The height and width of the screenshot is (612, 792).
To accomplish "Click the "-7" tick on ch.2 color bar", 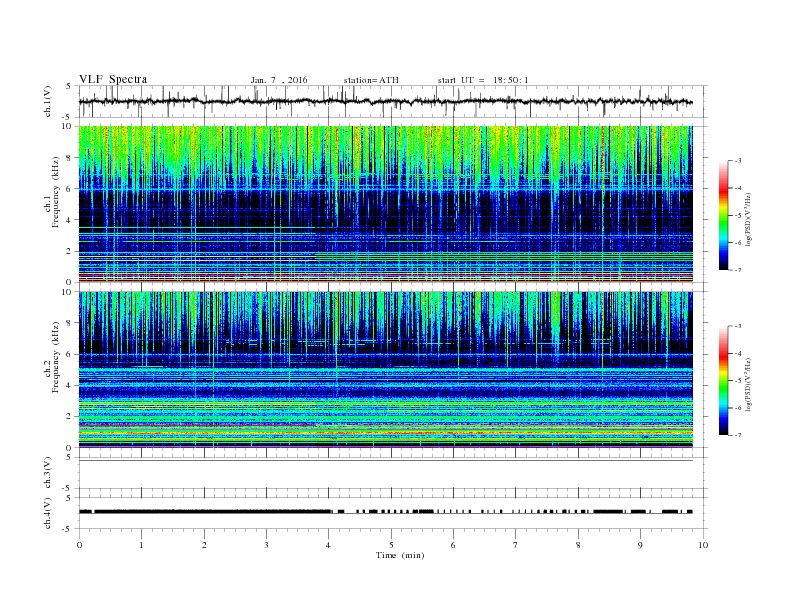I will (738, 435).
